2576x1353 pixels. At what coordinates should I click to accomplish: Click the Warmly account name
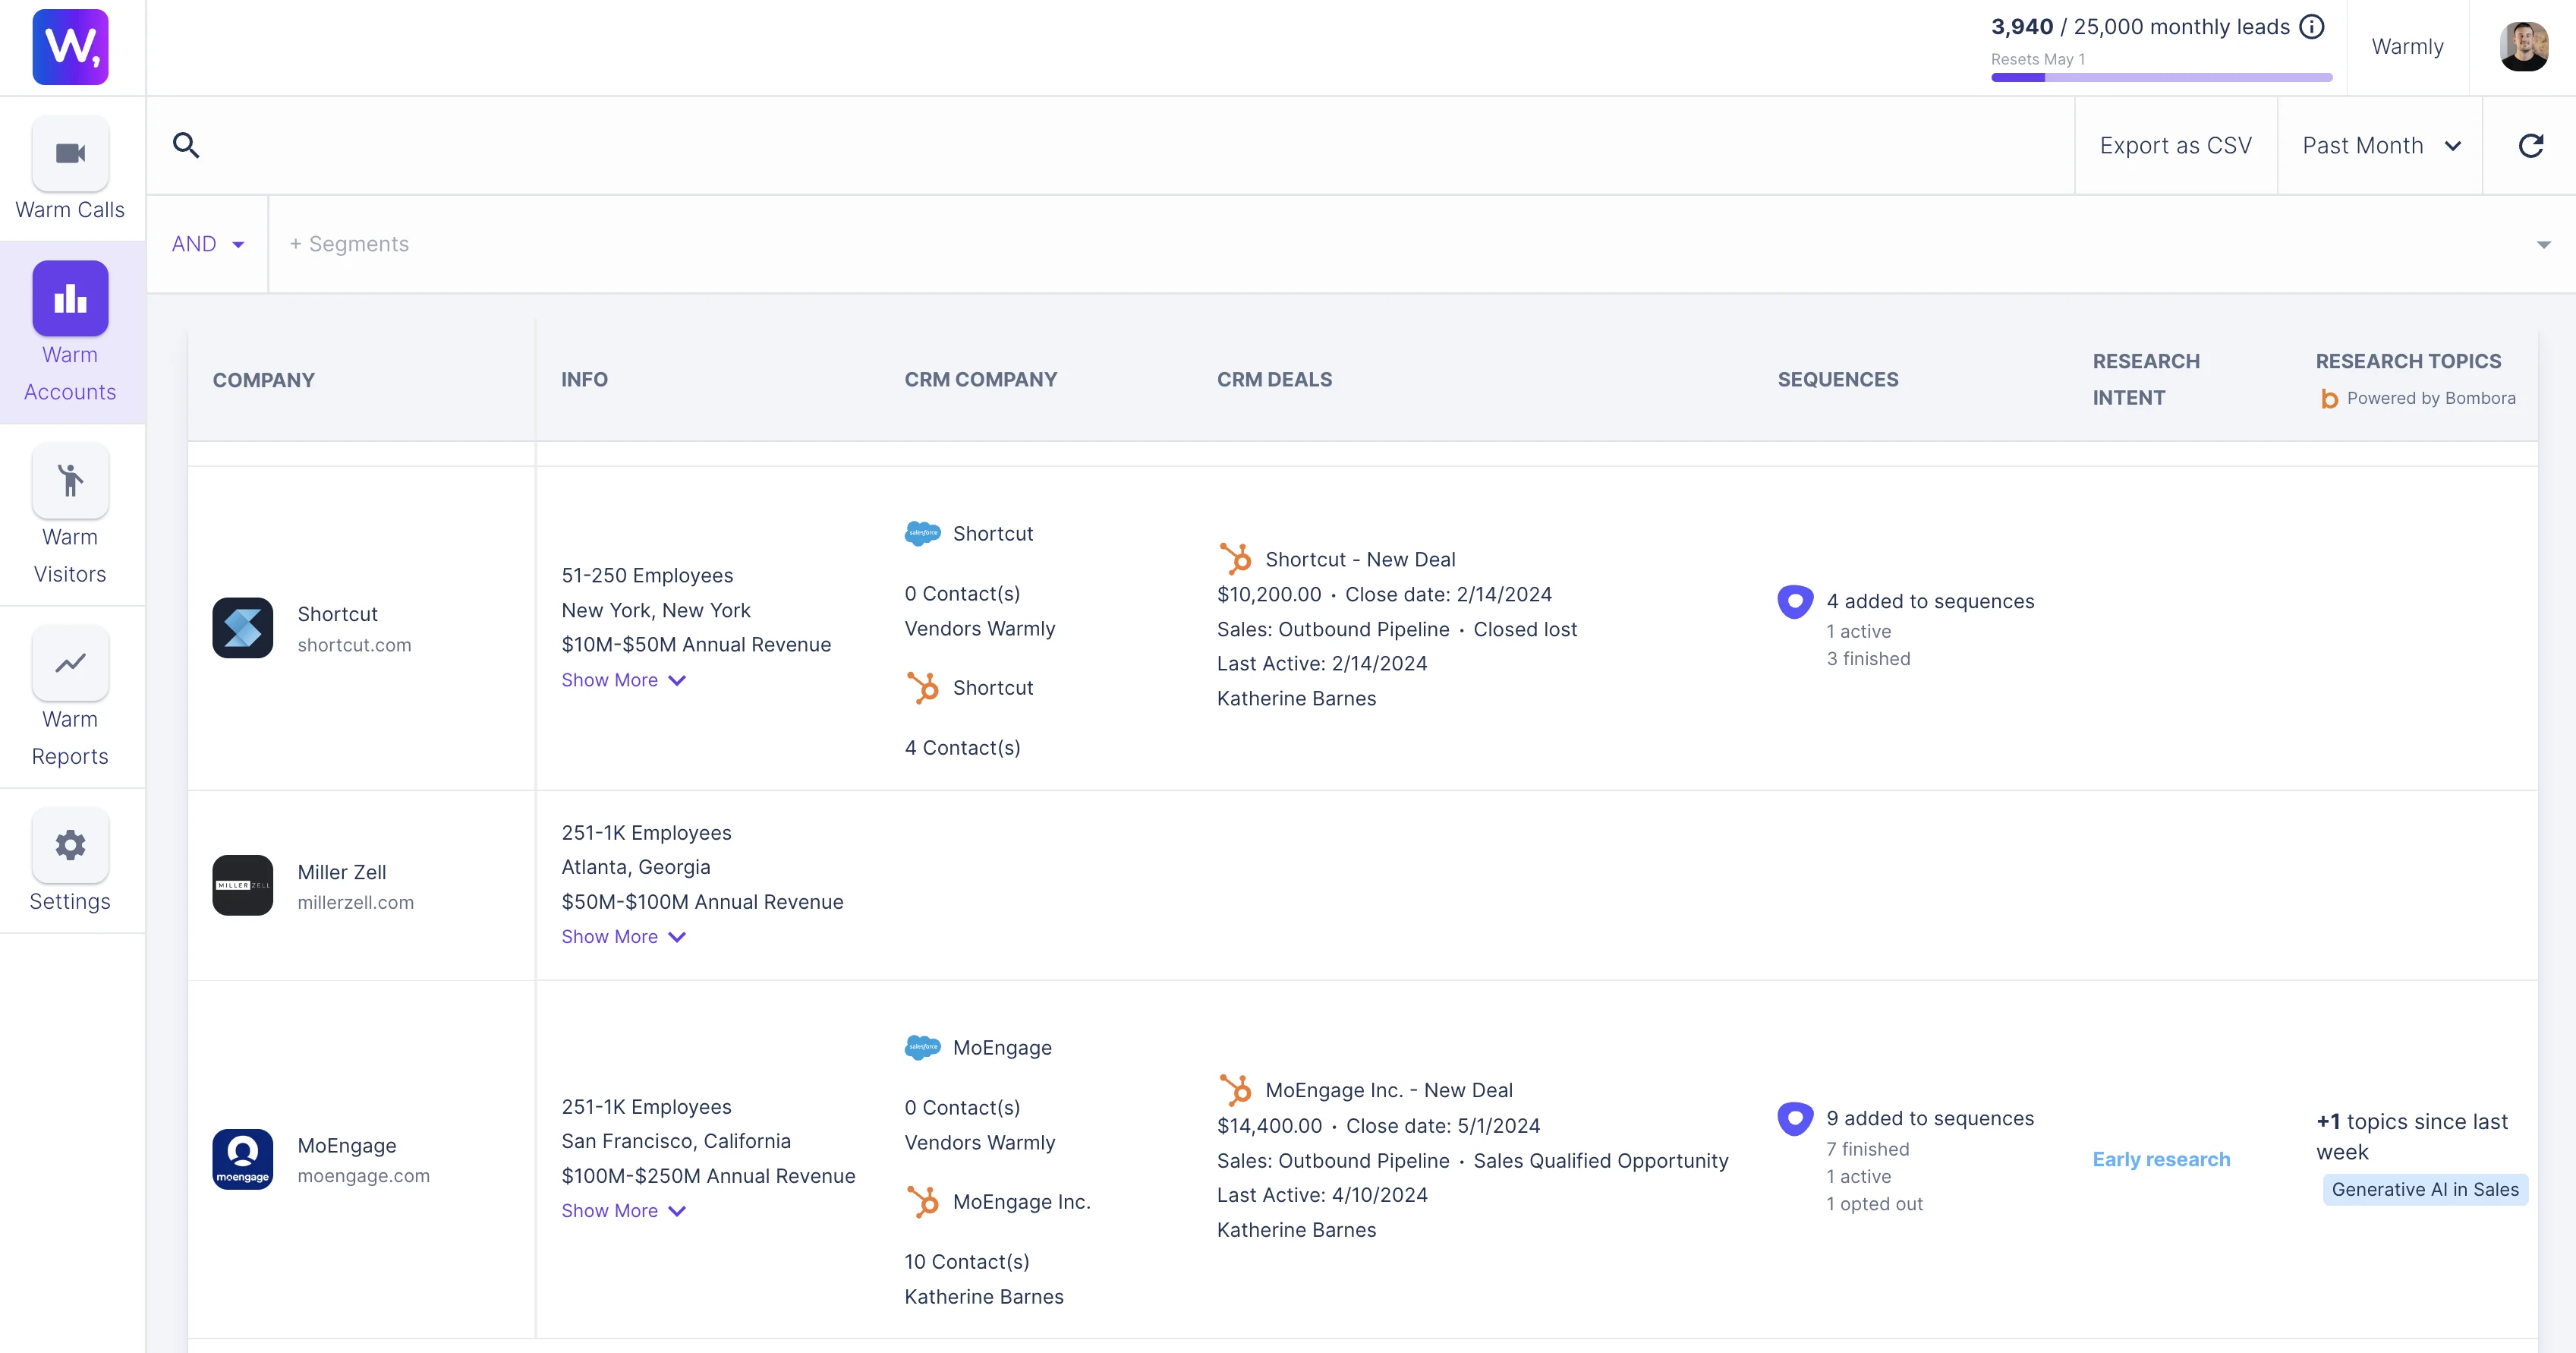click(2407, 47)
